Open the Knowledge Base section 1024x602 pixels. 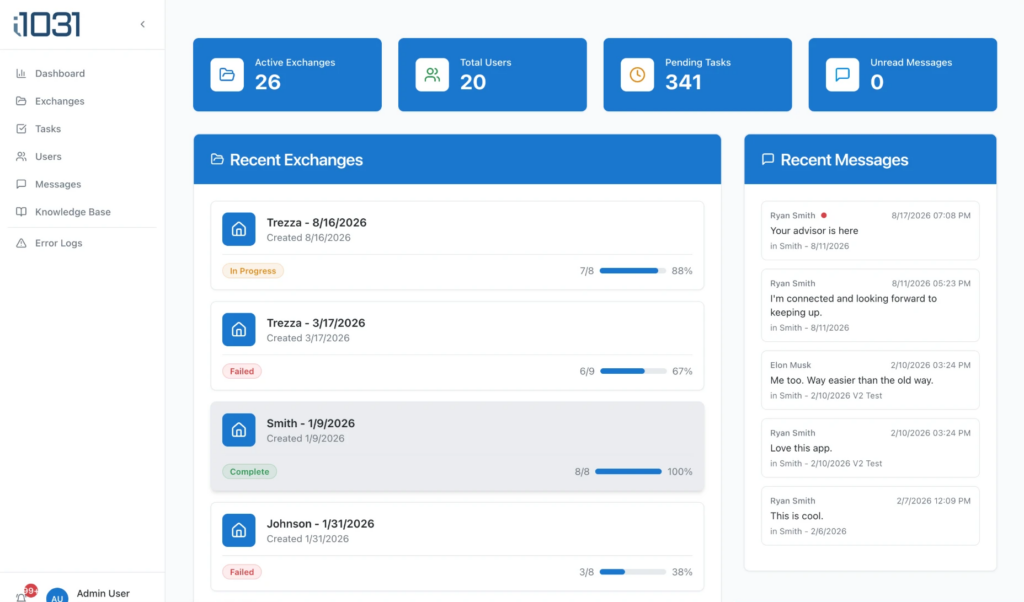82,212
